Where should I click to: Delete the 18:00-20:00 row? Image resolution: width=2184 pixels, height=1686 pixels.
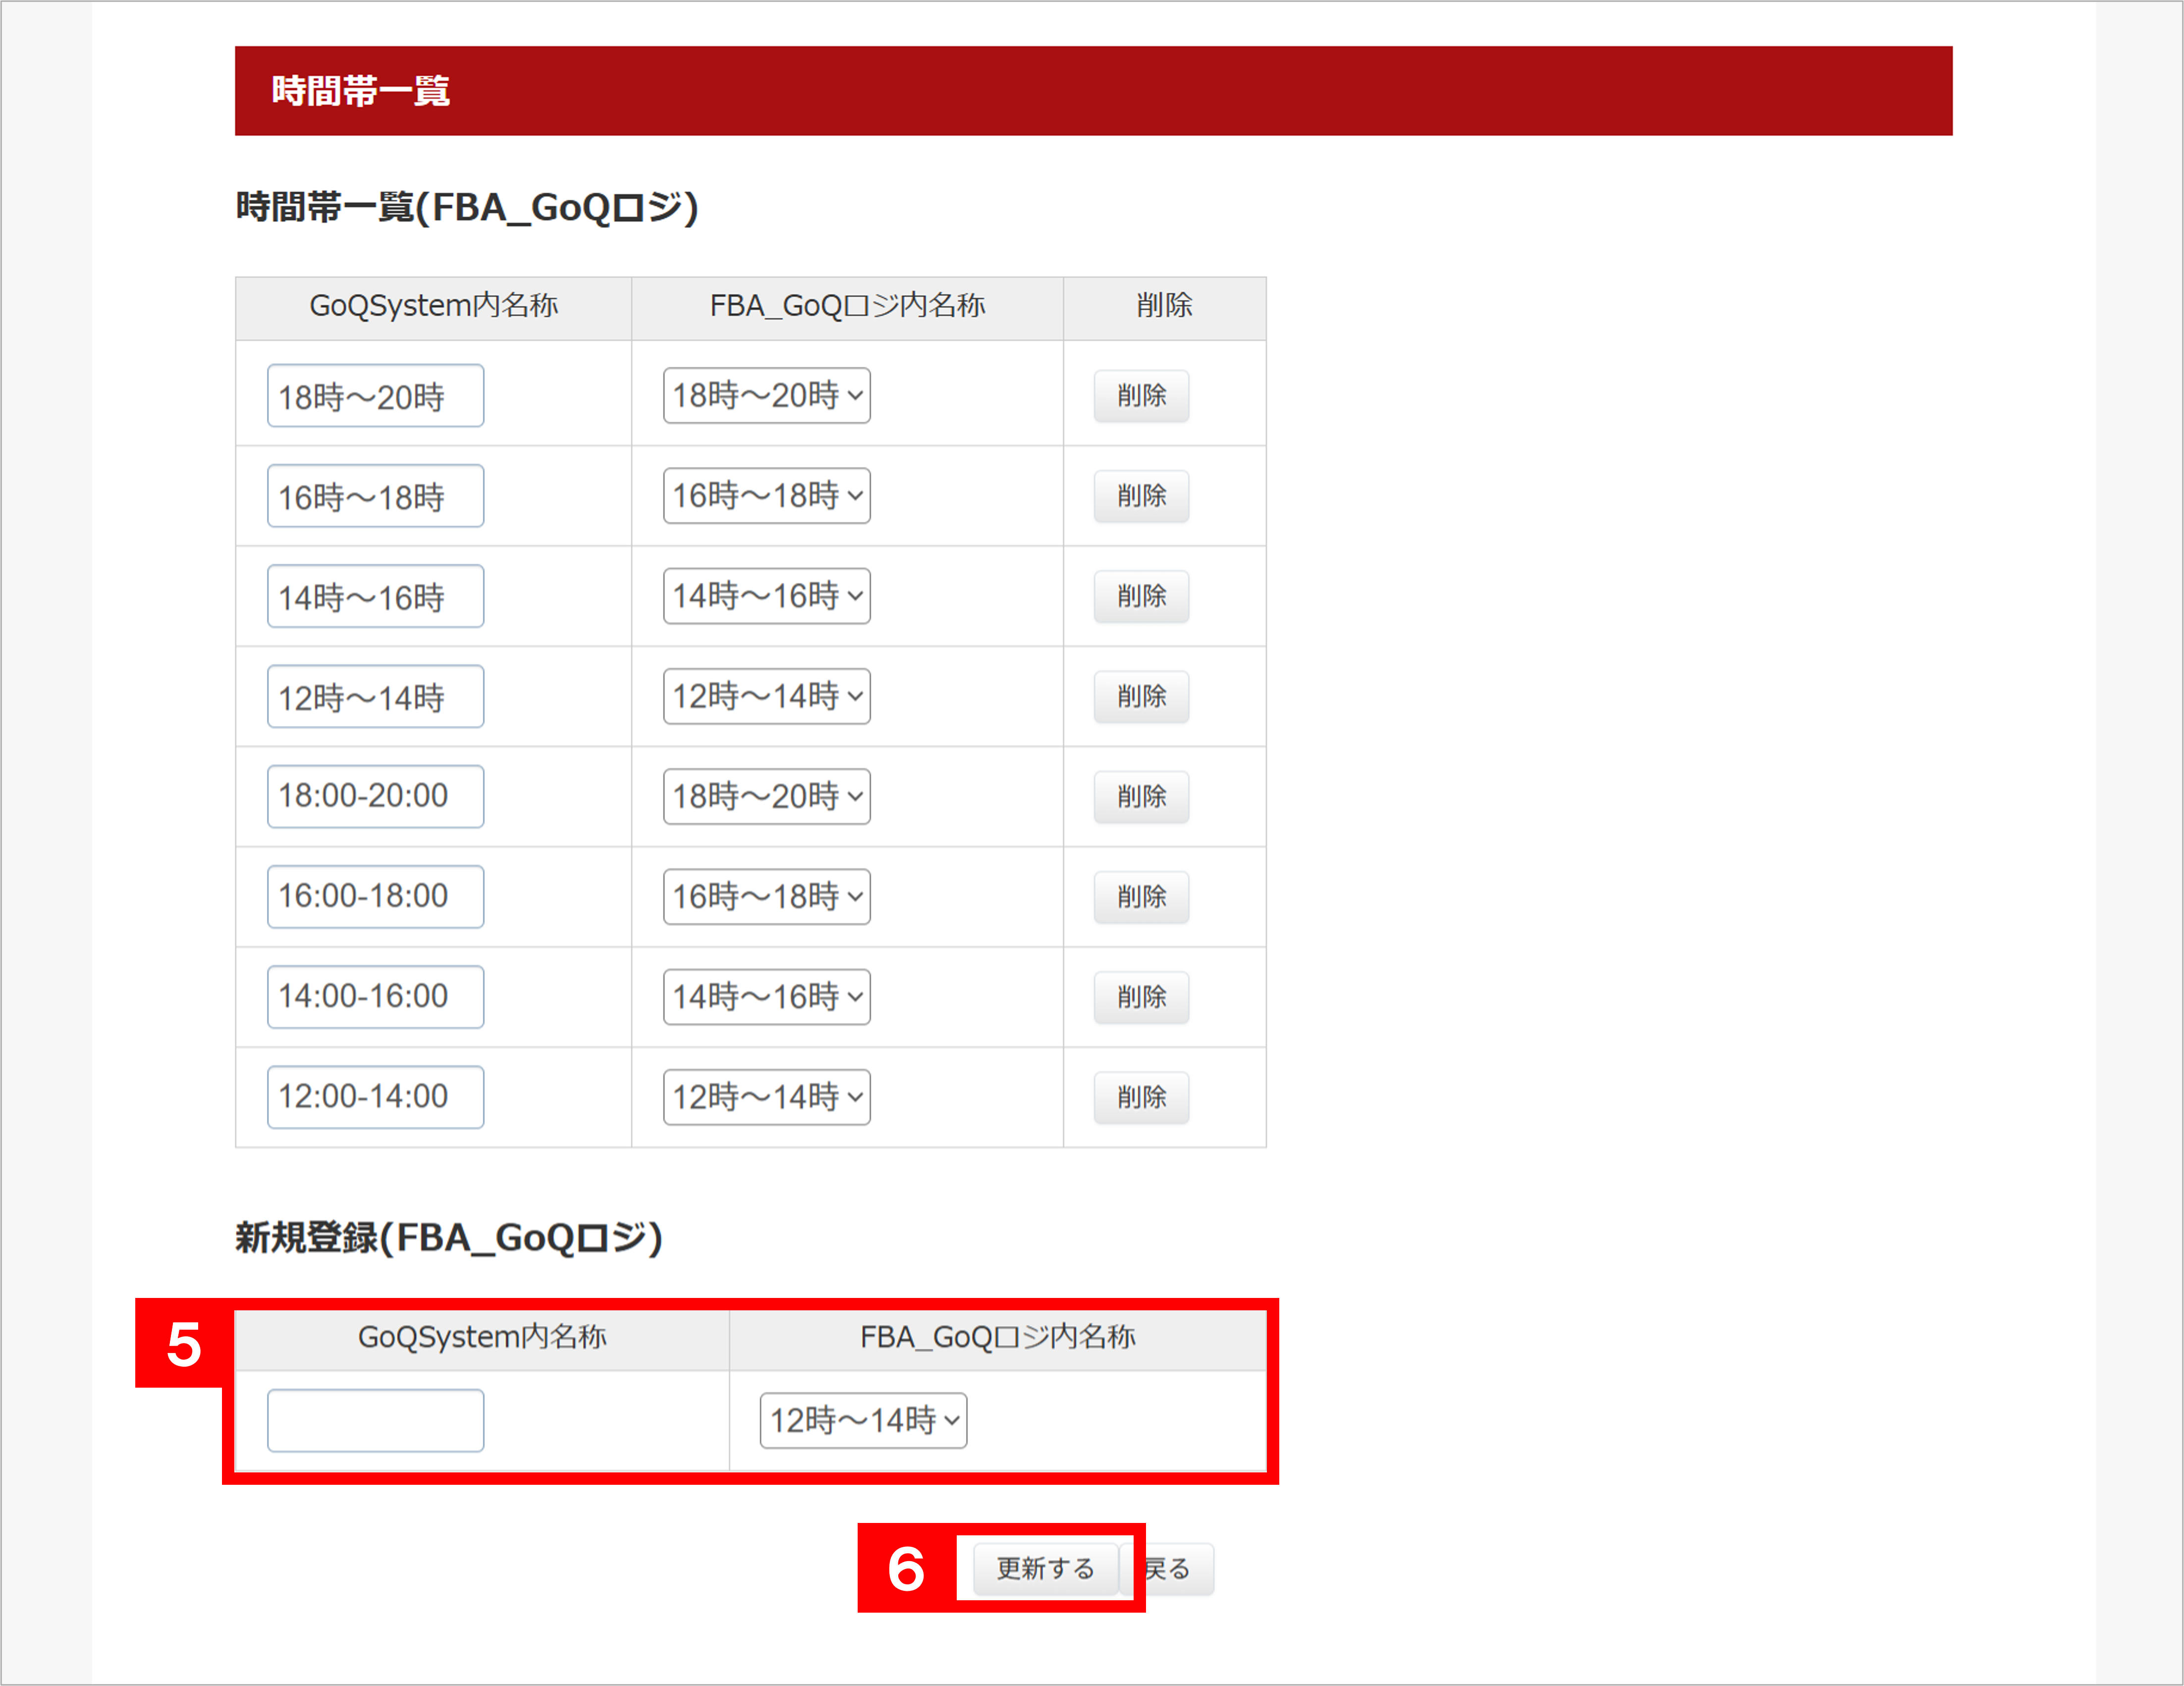click(1141, 796)
